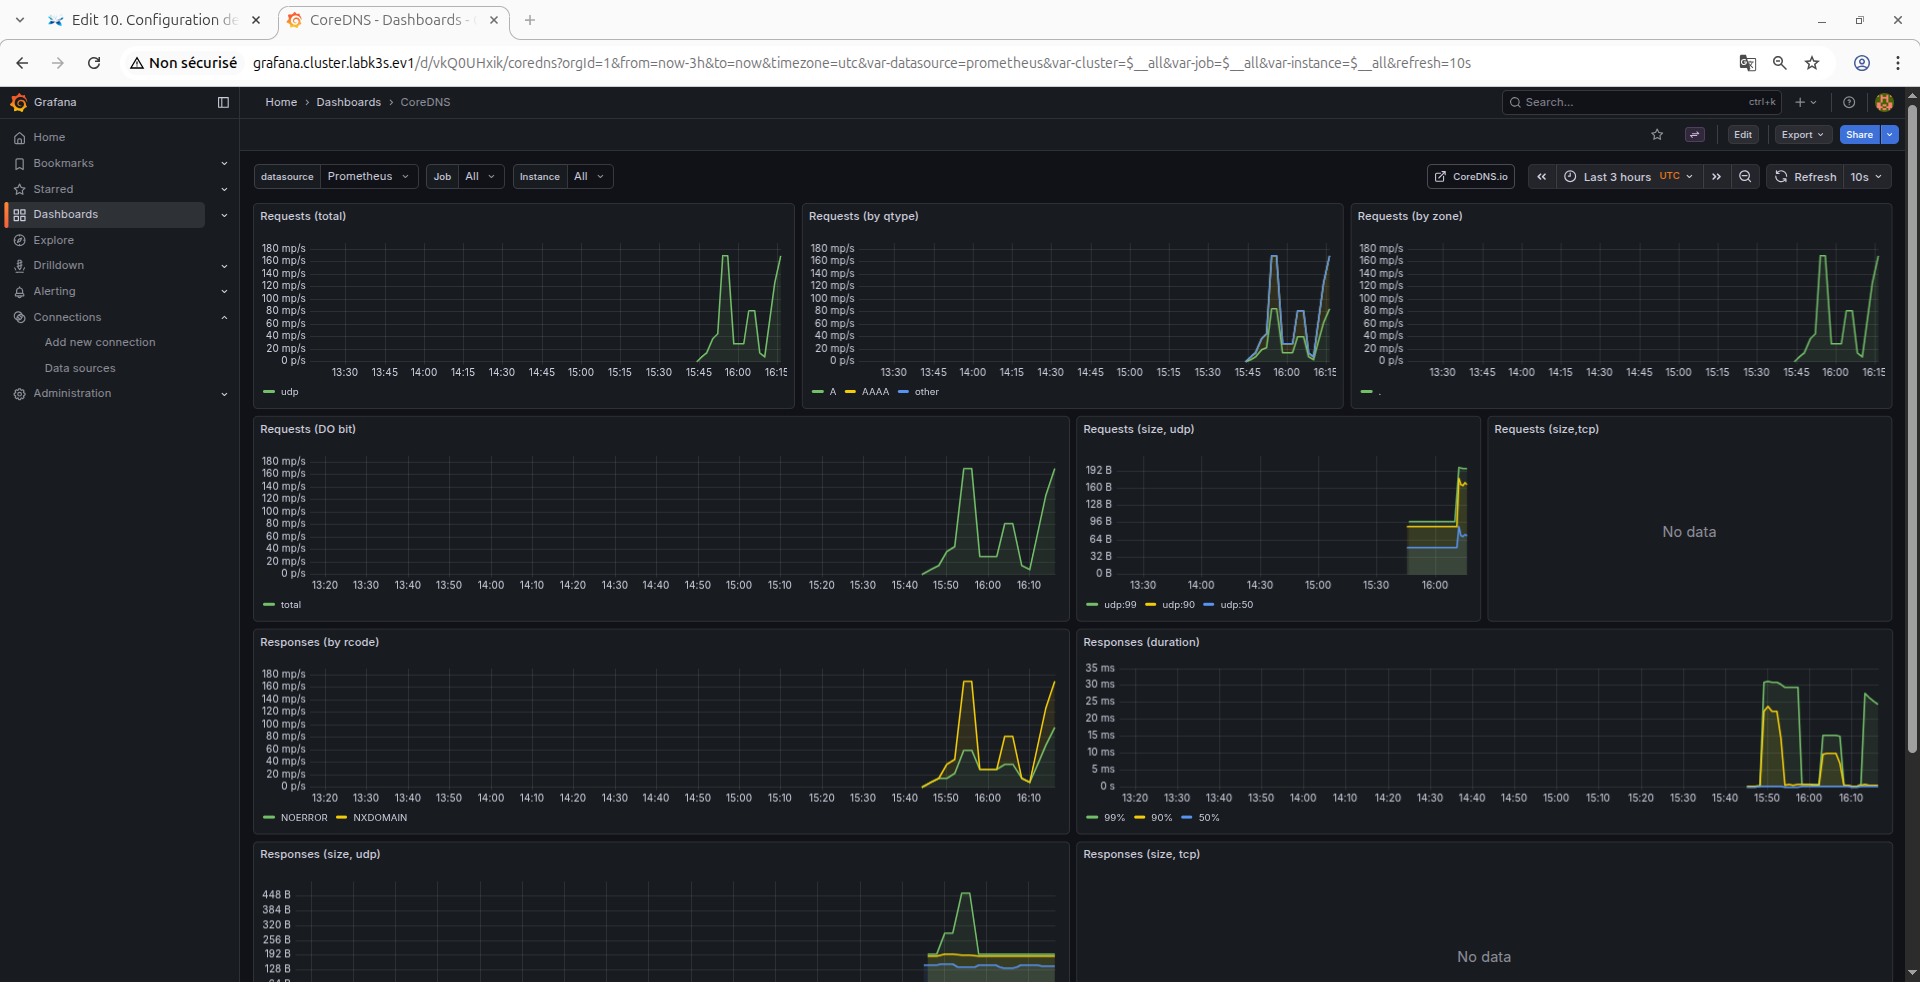Open the datasource Prometheus dropdown

[x=368, y=177]
